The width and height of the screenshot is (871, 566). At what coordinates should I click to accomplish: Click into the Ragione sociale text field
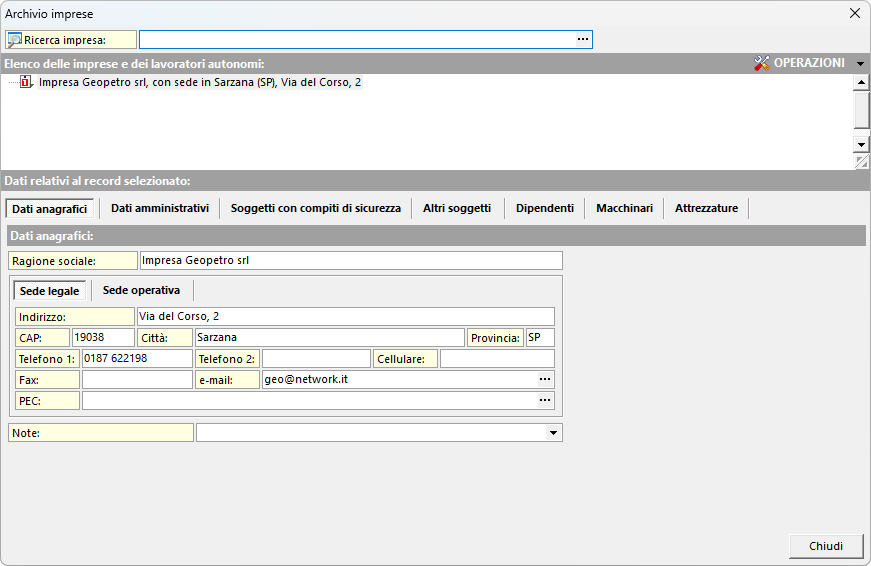point(350,260)
